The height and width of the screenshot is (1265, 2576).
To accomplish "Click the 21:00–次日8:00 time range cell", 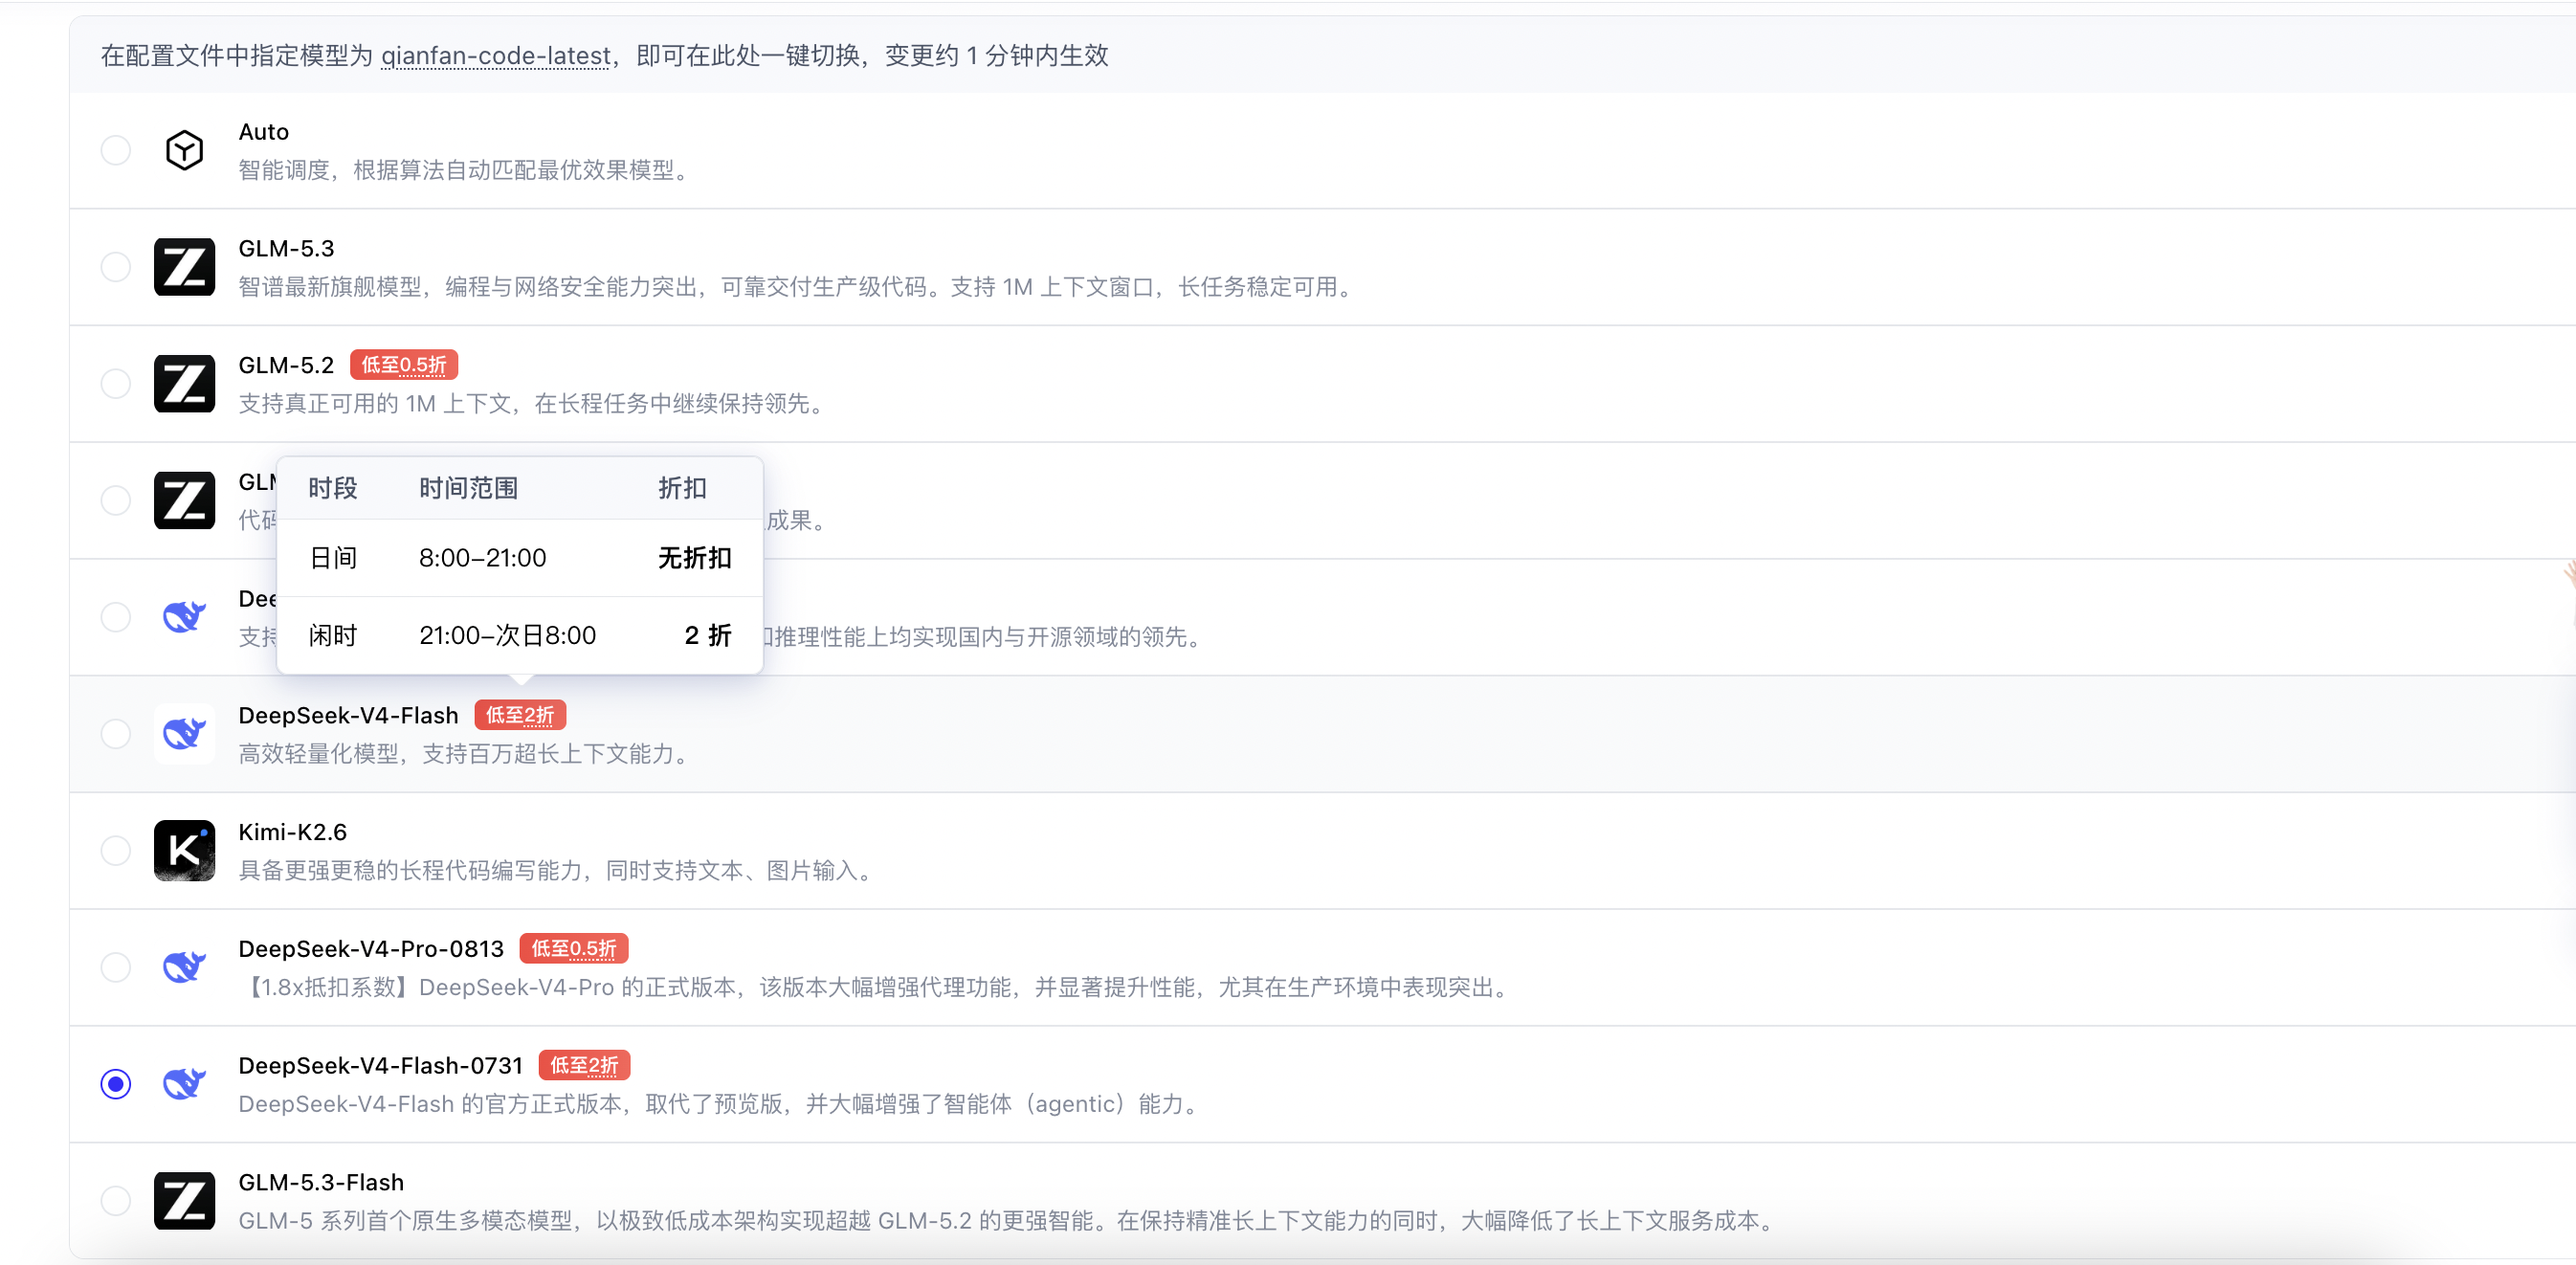I will tap(508, 636).
